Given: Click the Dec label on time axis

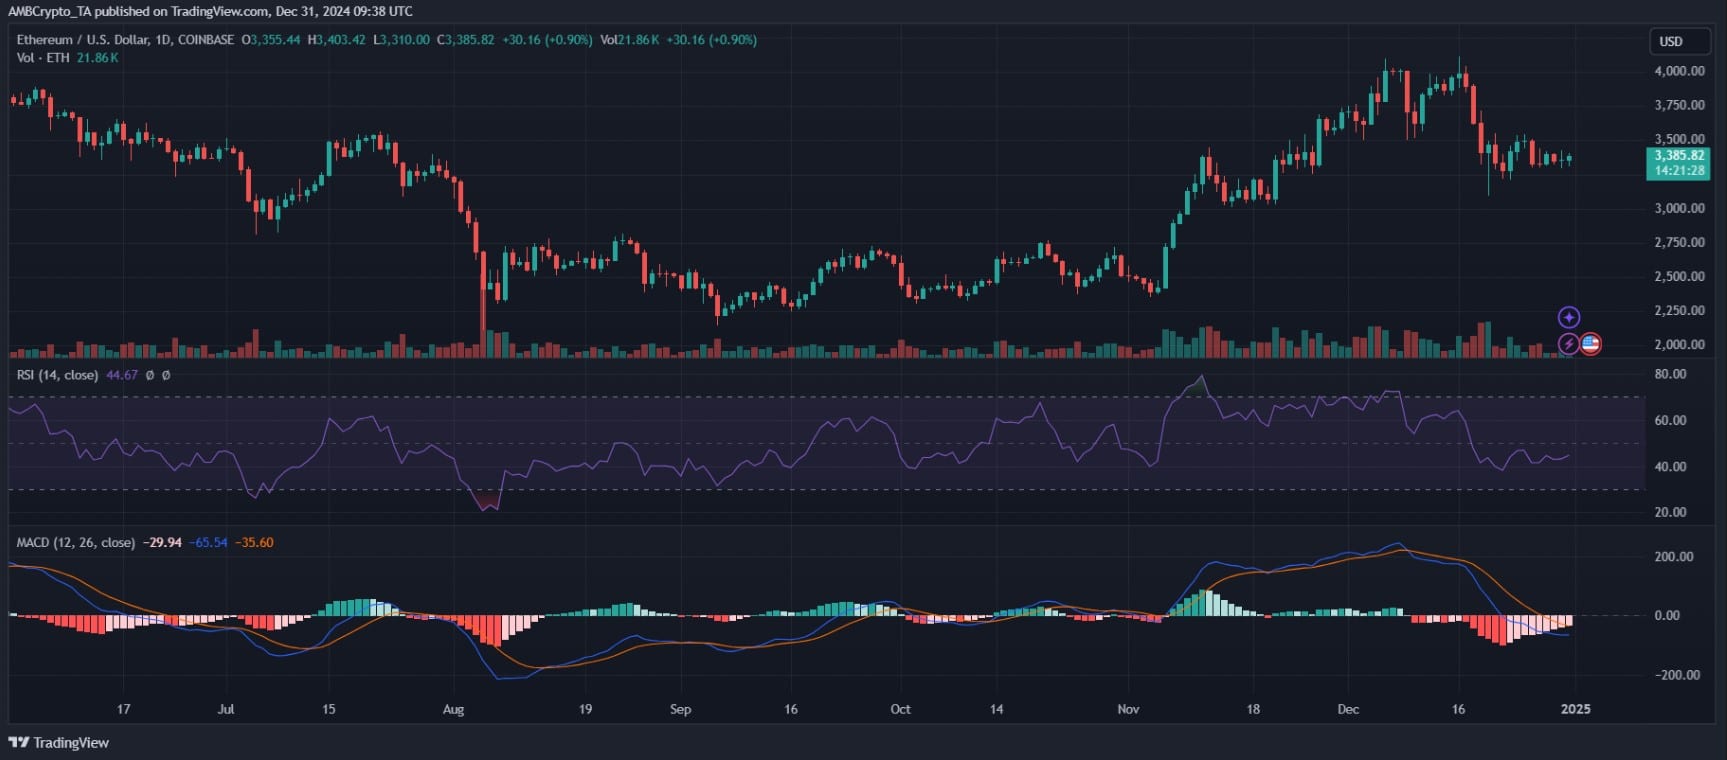Looking at the screenshot, I should [1348, 709].
